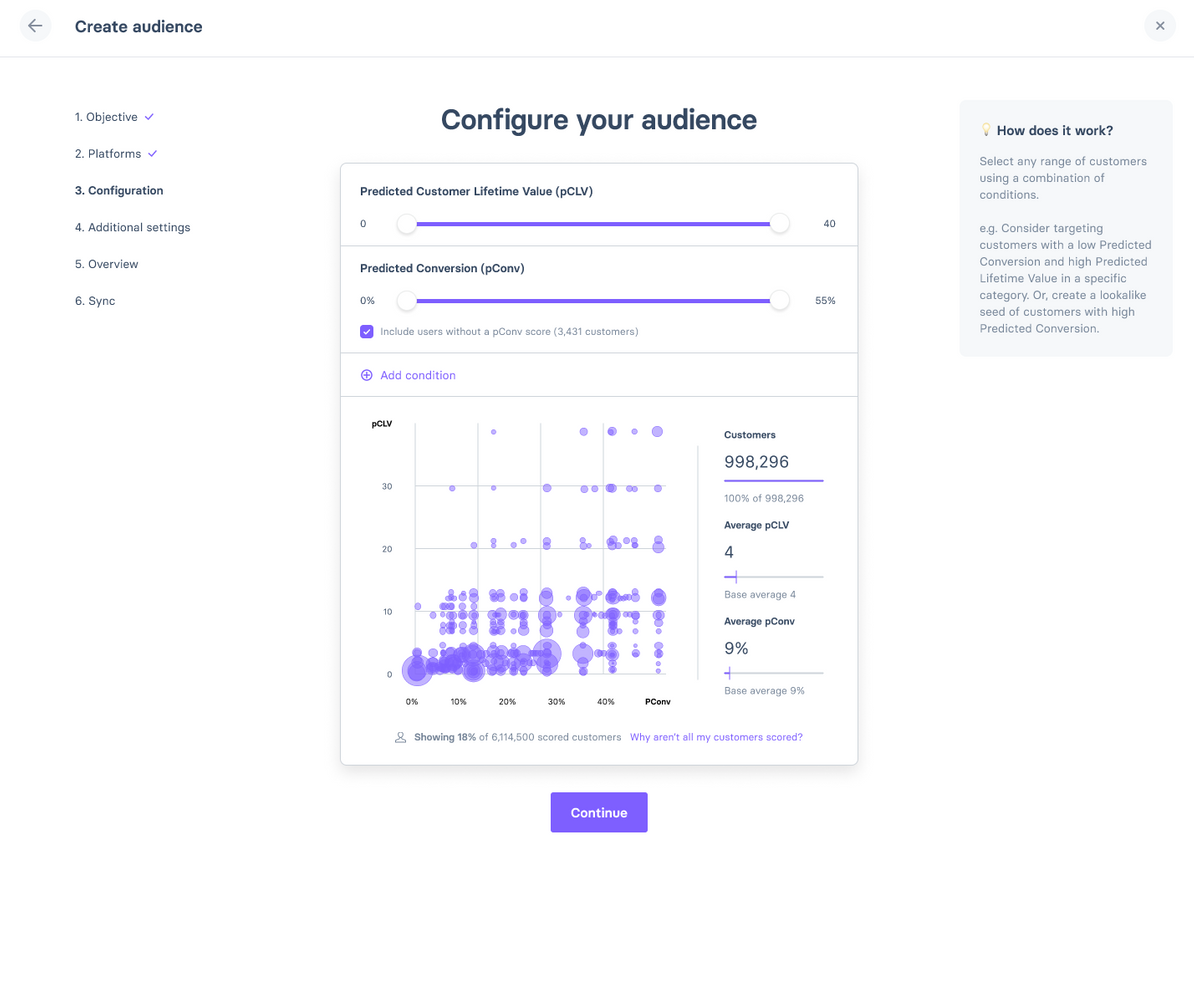Click the lightbulb icon in help panel
Screen dimensions: 1194x987
(985, 130)
